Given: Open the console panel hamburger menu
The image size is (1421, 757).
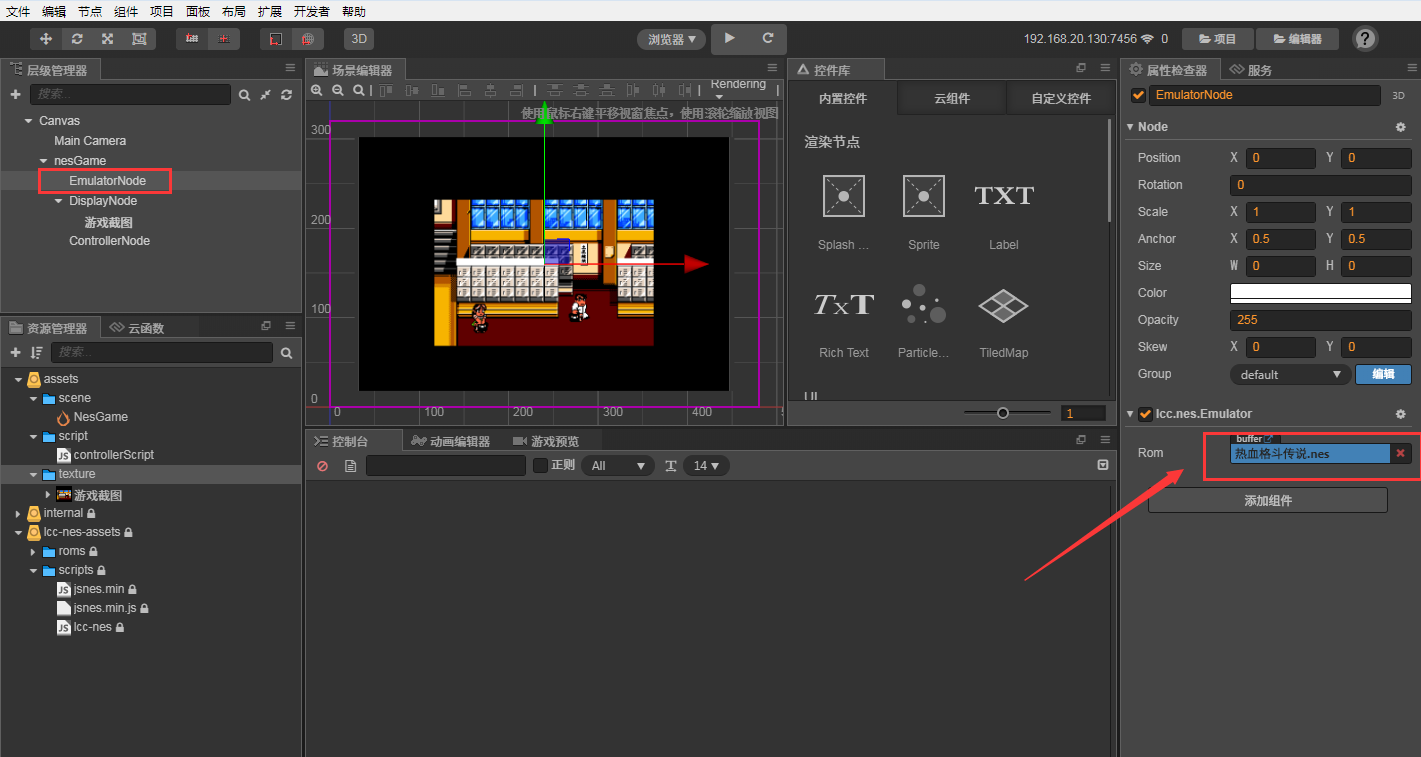Looking at the screenshot, I should [1105, 440].
